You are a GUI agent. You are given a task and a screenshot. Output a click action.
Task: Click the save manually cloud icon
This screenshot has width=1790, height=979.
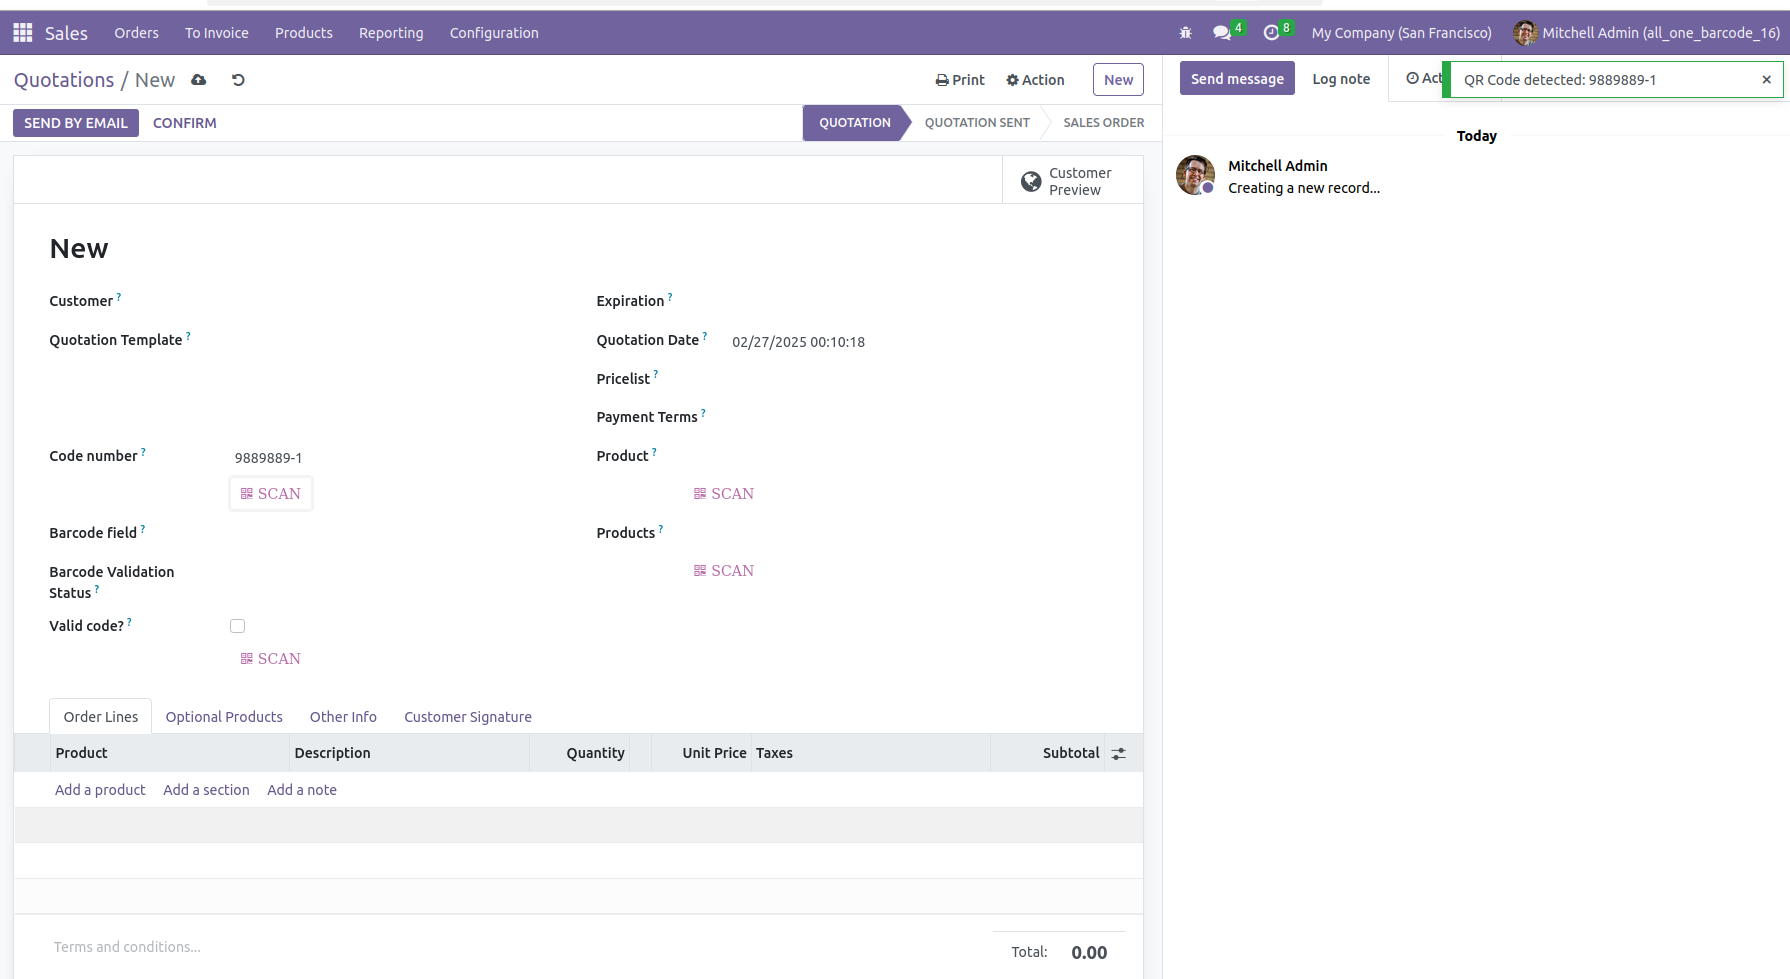[199, 80]
